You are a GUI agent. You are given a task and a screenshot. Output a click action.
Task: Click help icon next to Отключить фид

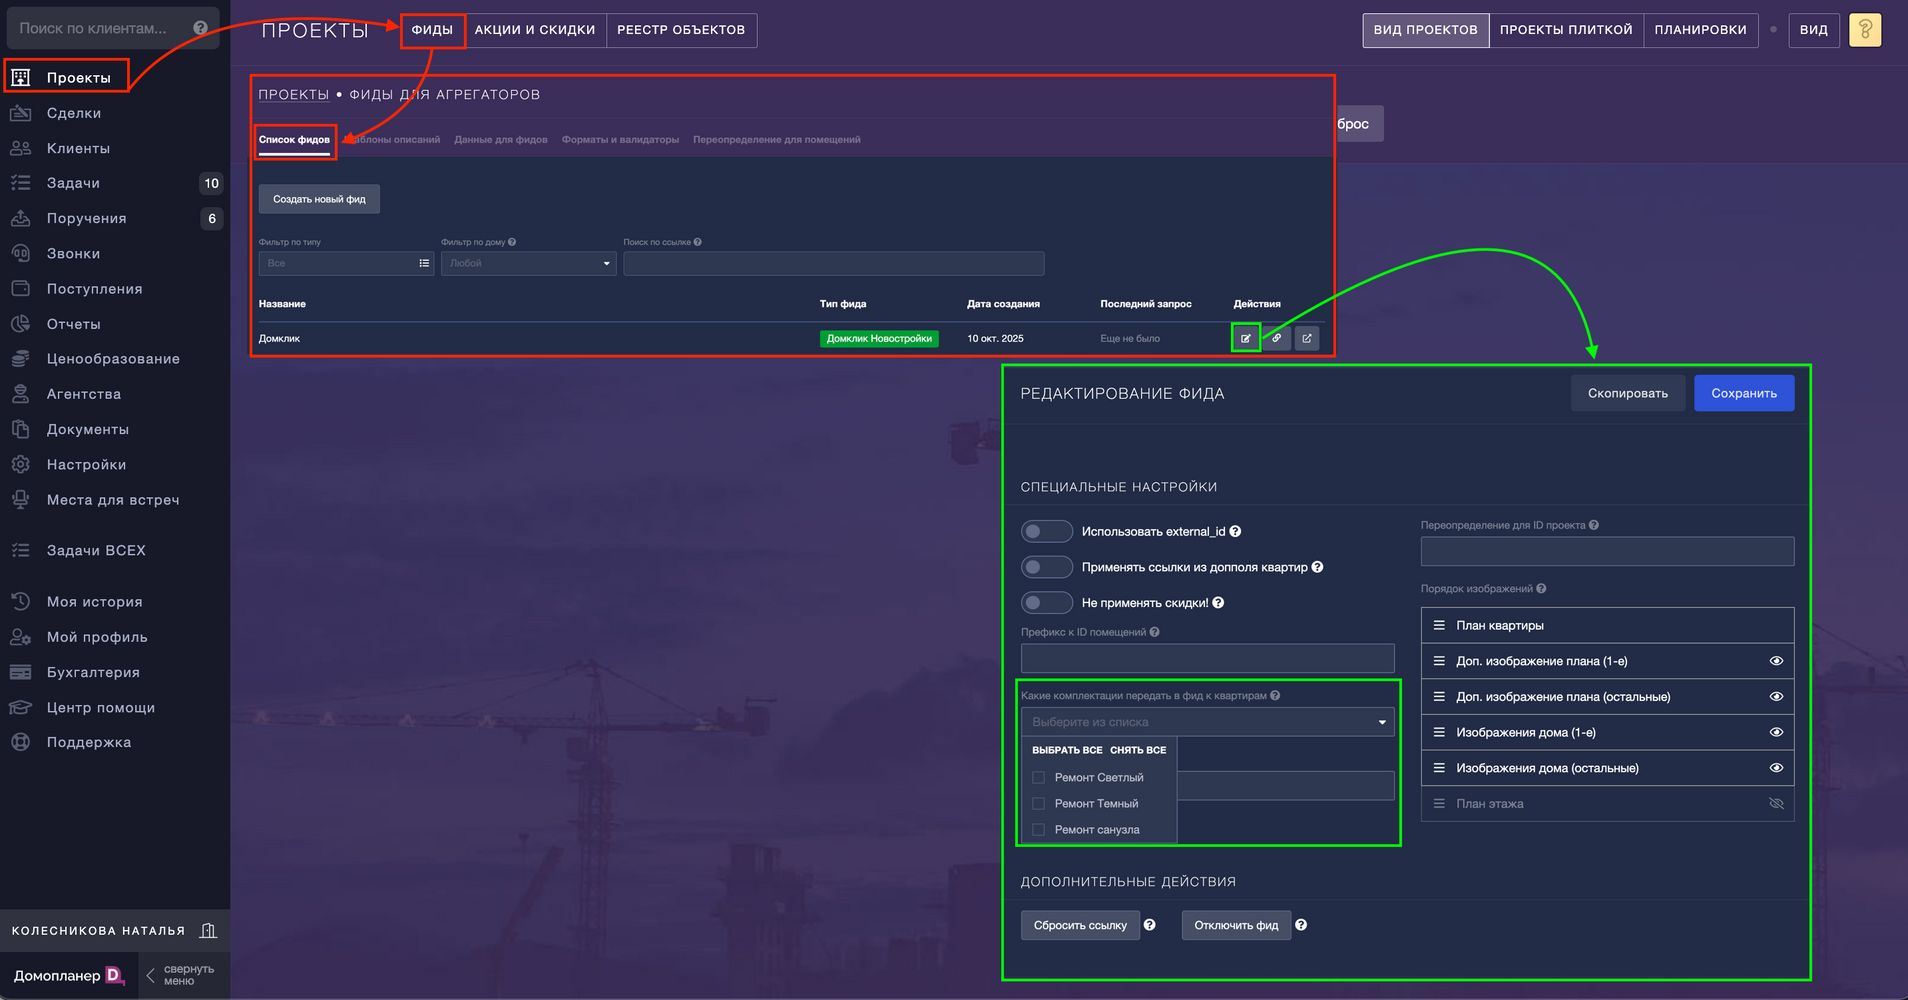click(1301, 925)
